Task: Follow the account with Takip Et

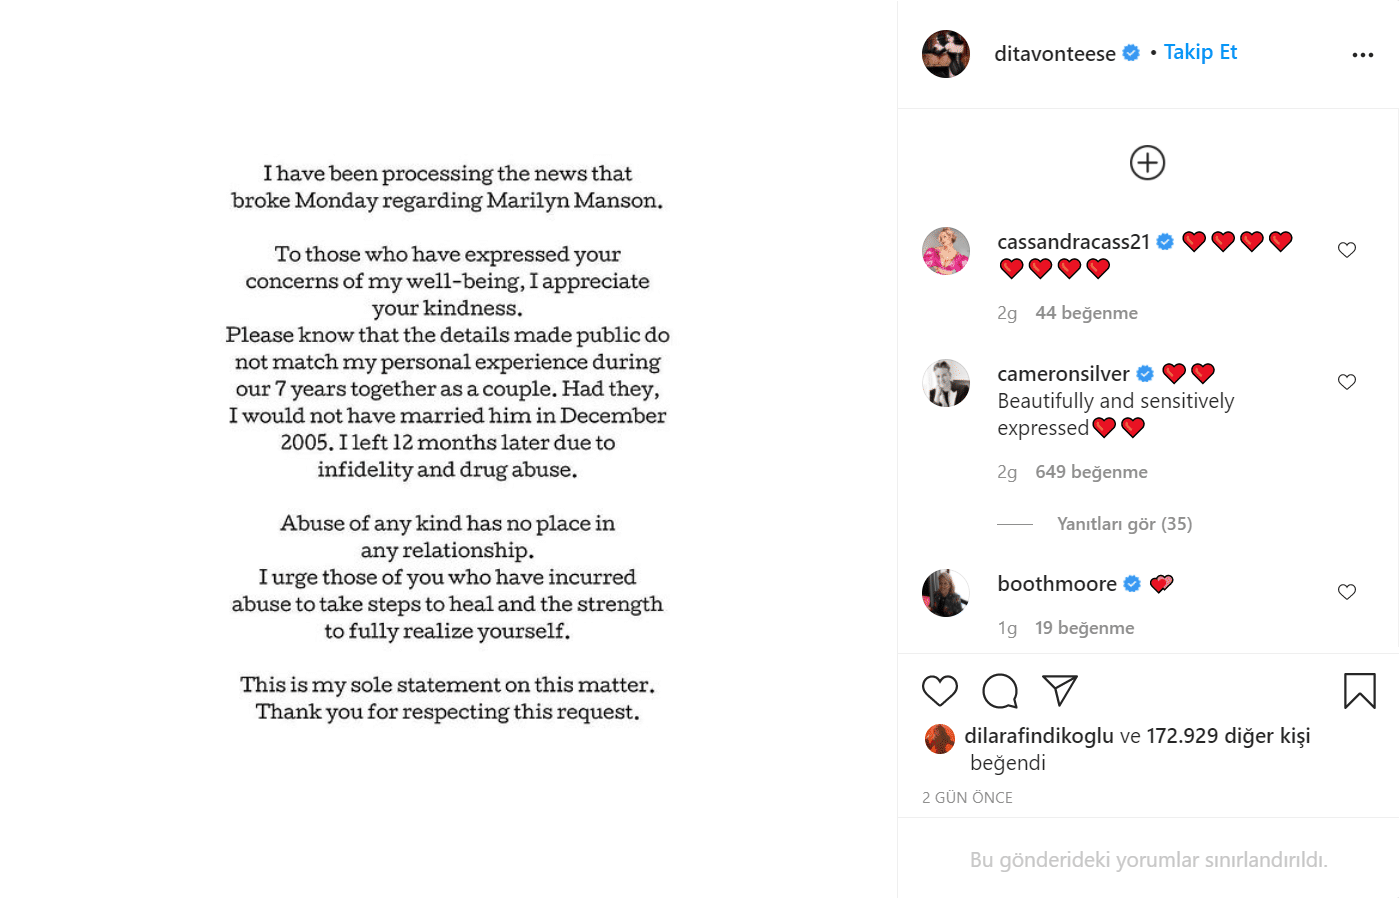Action: pos(1200,52)
